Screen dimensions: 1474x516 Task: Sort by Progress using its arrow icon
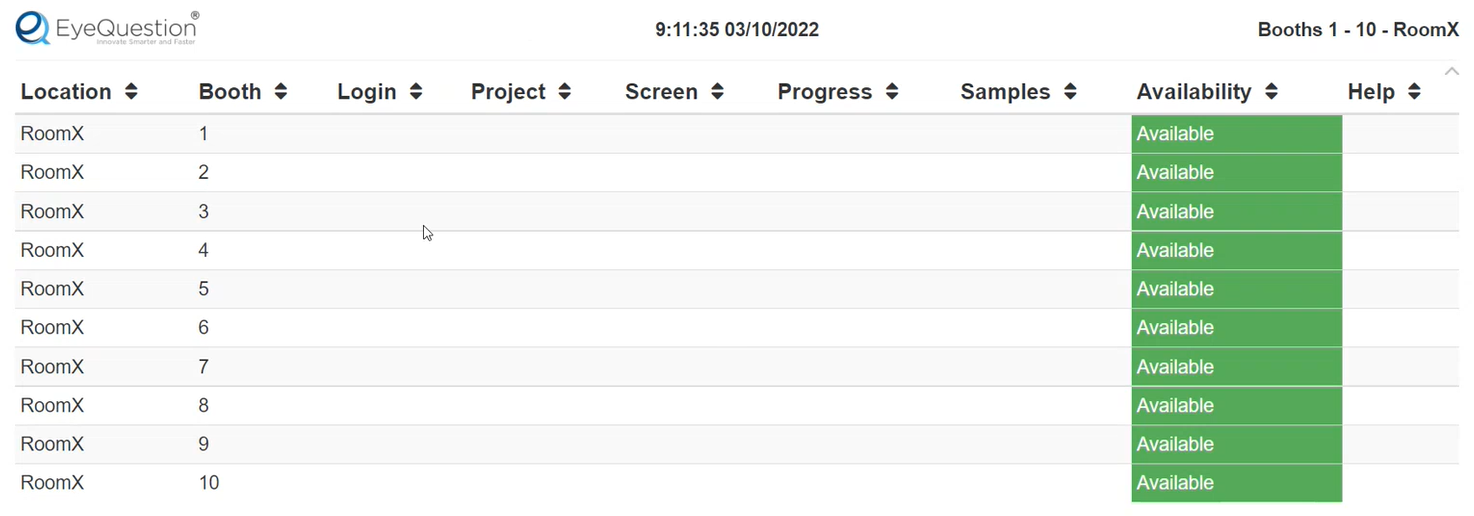click(892, 92)
